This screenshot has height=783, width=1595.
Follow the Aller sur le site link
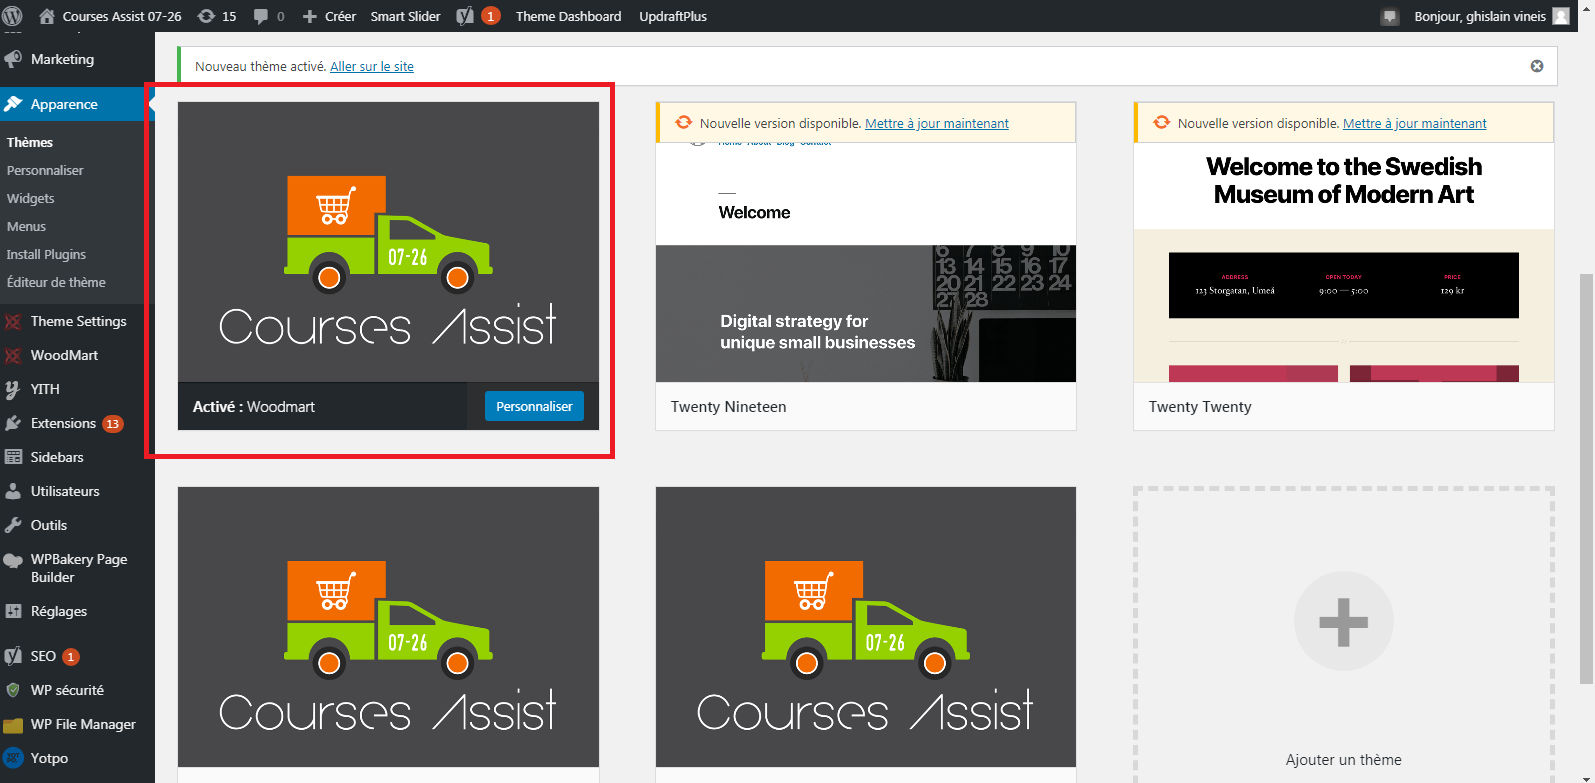[372, 66]
